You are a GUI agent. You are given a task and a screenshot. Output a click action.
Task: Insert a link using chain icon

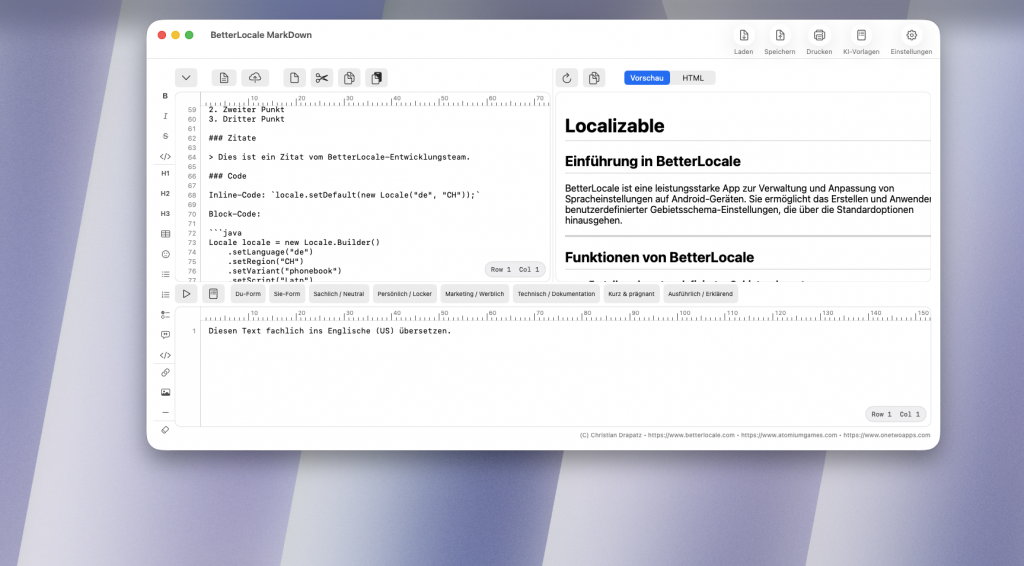[165, 372]
